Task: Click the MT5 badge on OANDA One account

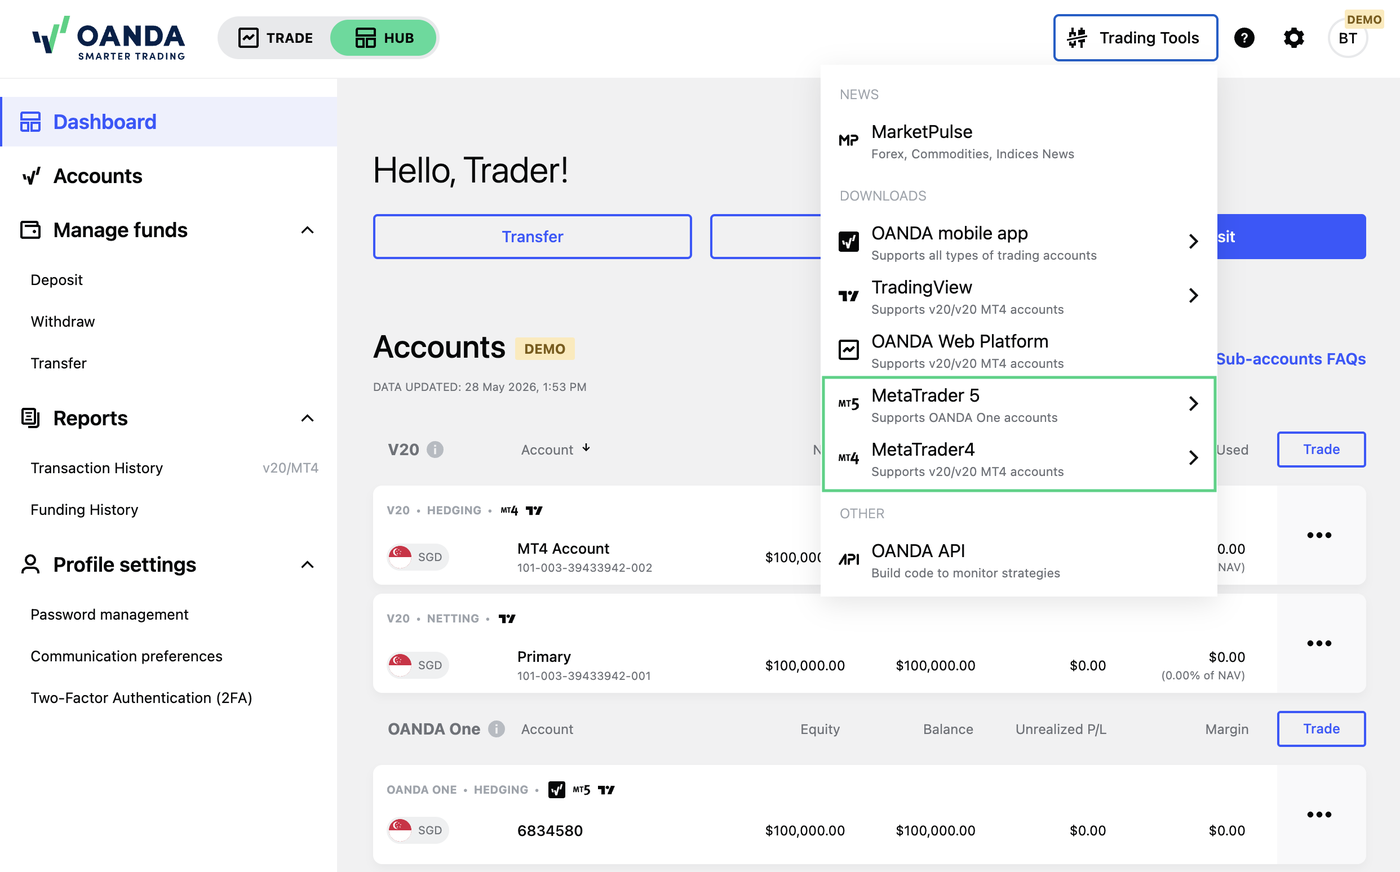Action: pos(581,790)
